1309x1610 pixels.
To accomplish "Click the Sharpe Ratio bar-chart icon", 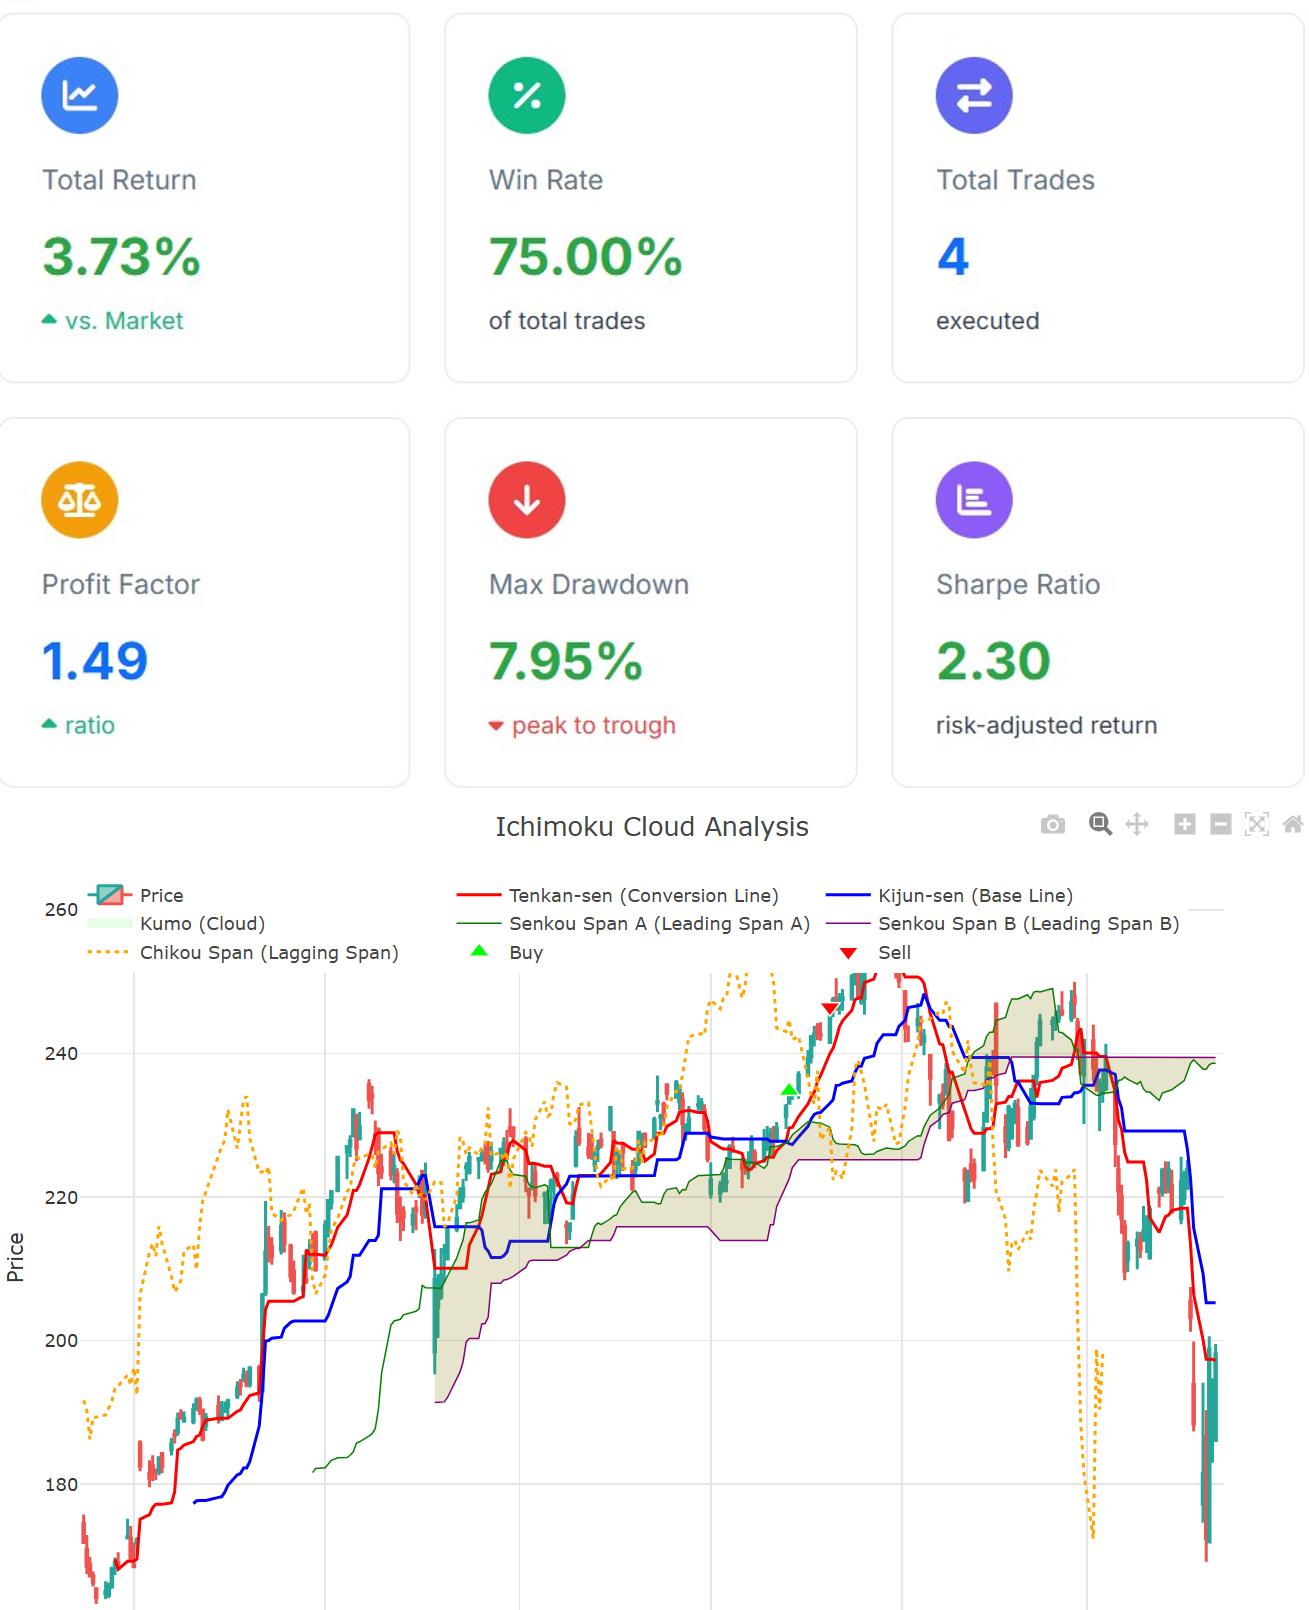I will tap(974, 500).
